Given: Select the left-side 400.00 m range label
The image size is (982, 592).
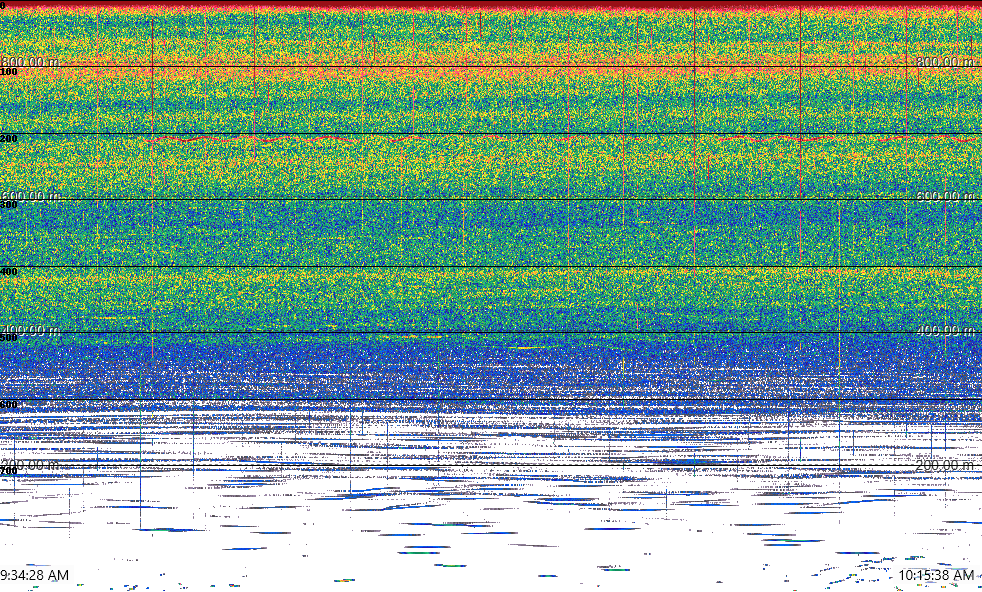Looking at the screenshot, I should pos(30,330).
